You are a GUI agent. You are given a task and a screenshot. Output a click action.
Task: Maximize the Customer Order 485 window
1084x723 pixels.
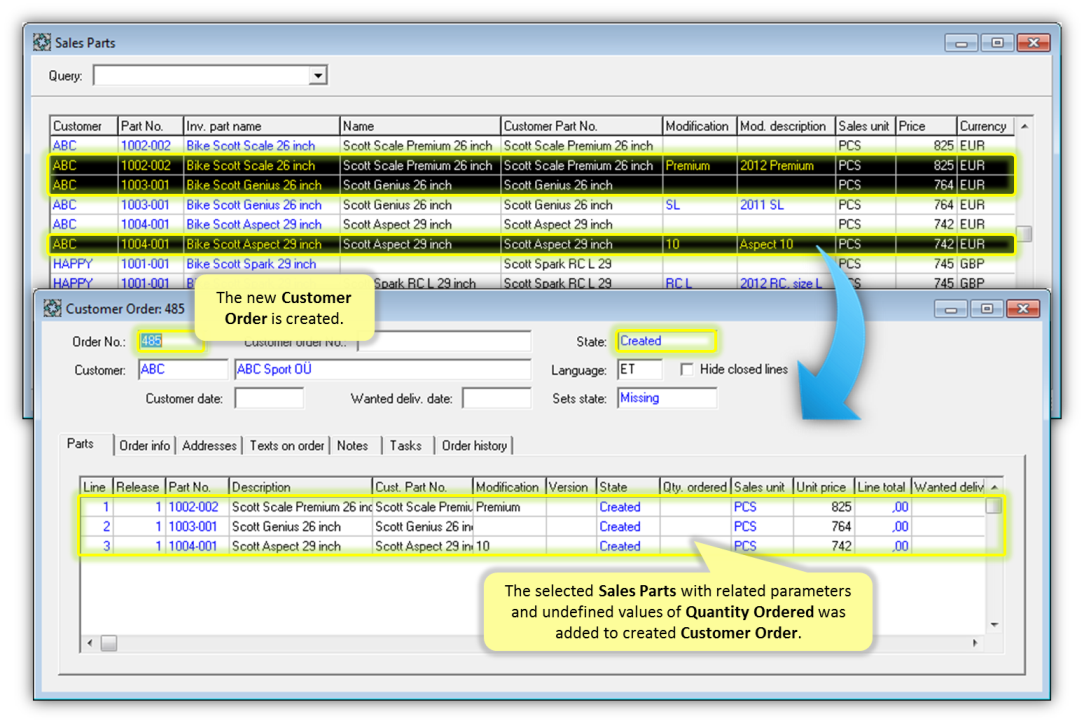[x=987, y=309]
